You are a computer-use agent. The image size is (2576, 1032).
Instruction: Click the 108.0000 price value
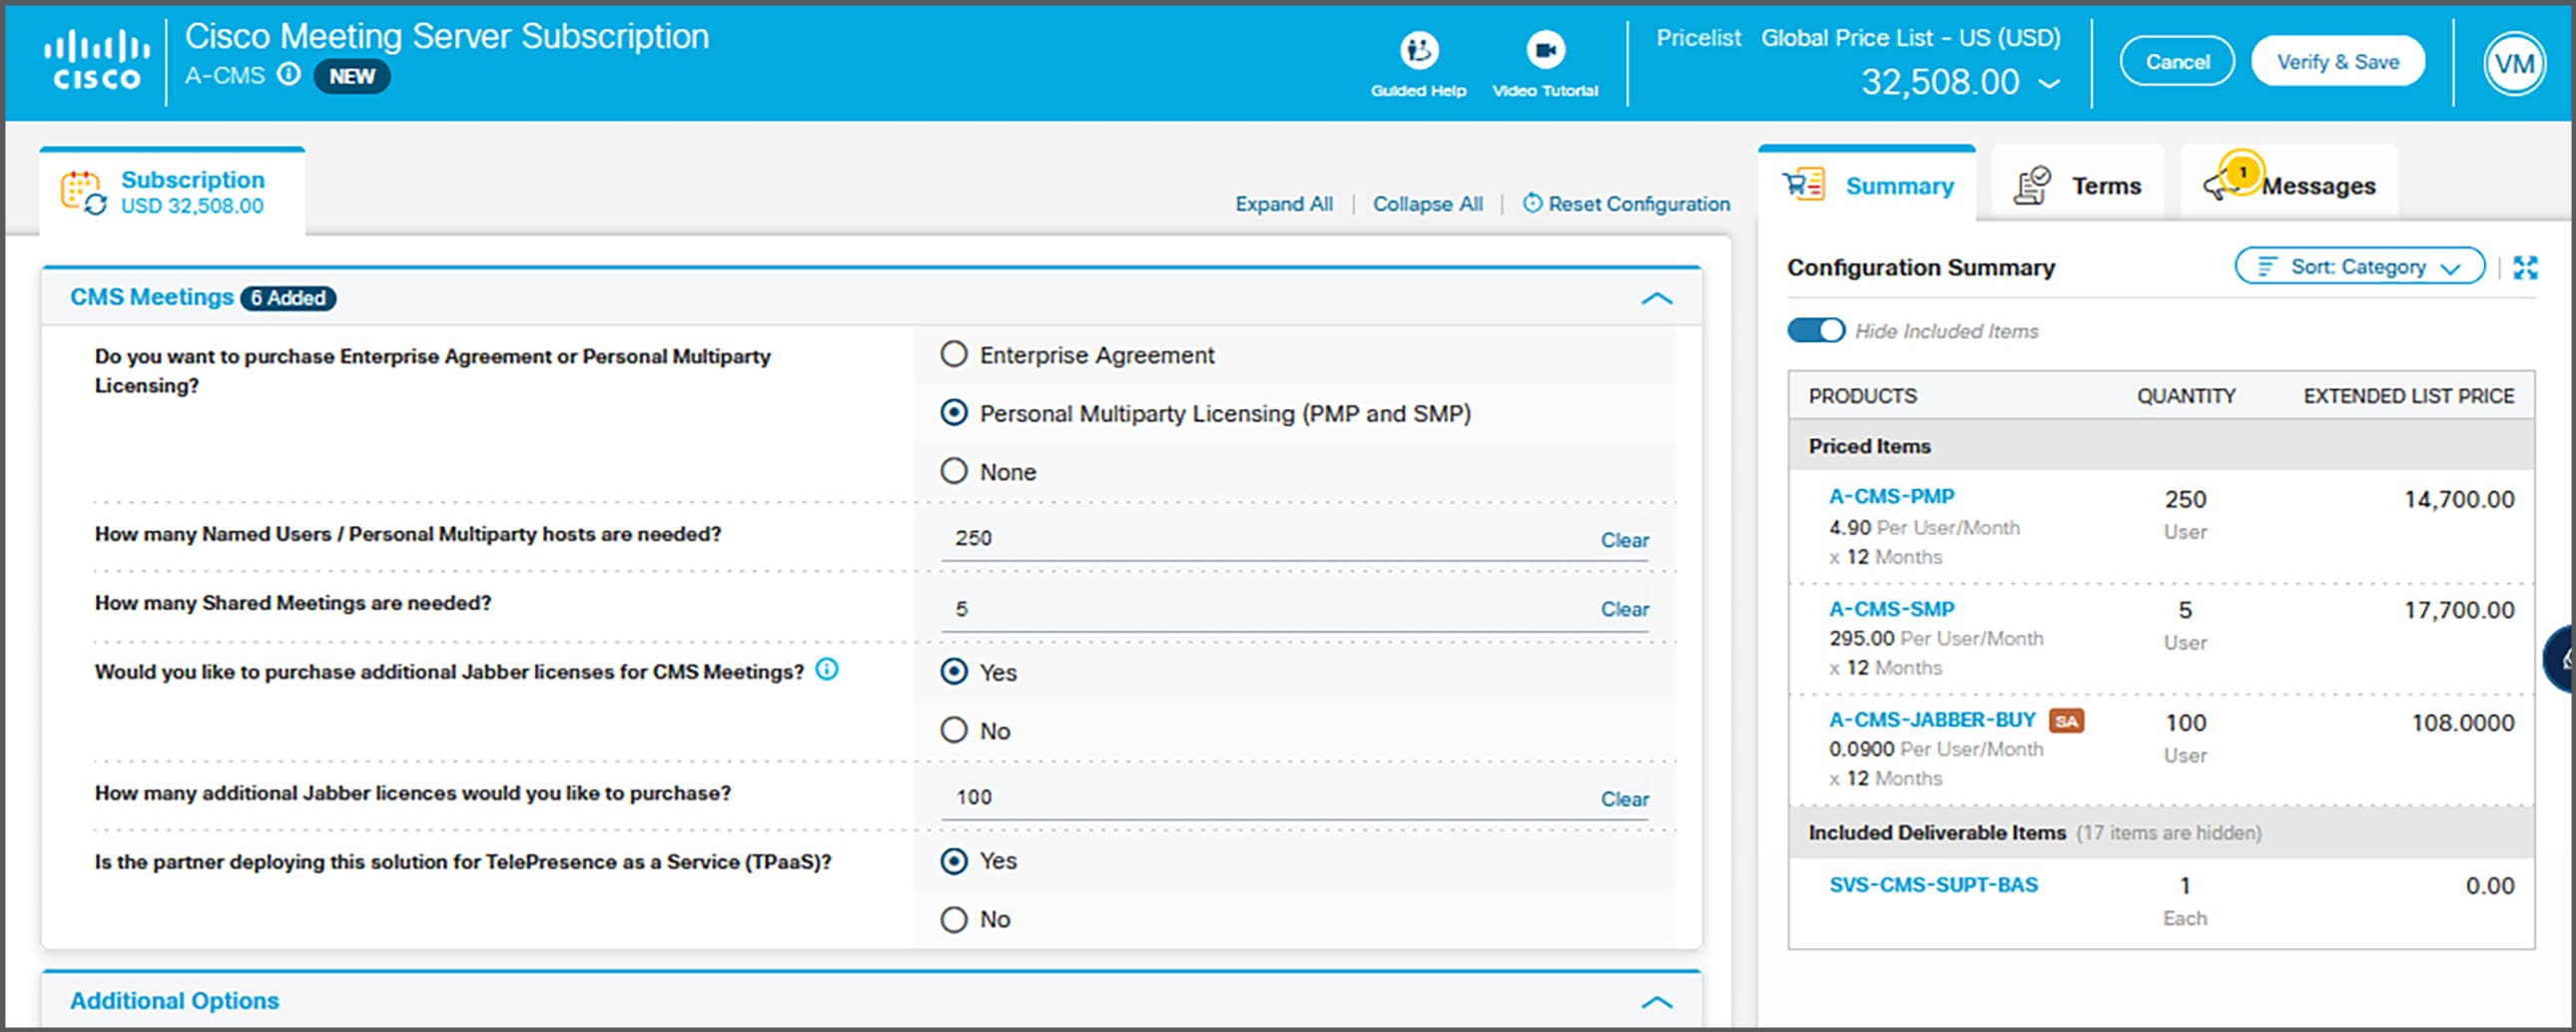[x=2462, y=722]
